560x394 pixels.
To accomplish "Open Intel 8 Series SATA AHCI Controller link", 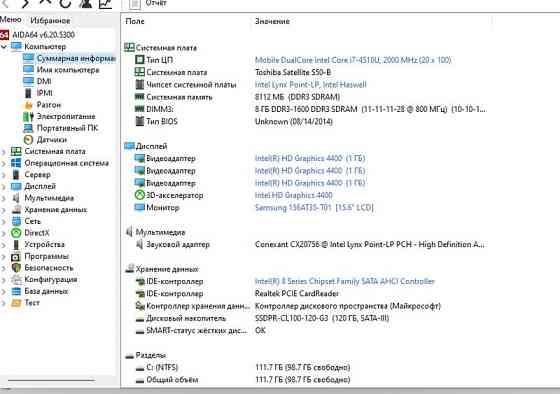I will [345, 281].
